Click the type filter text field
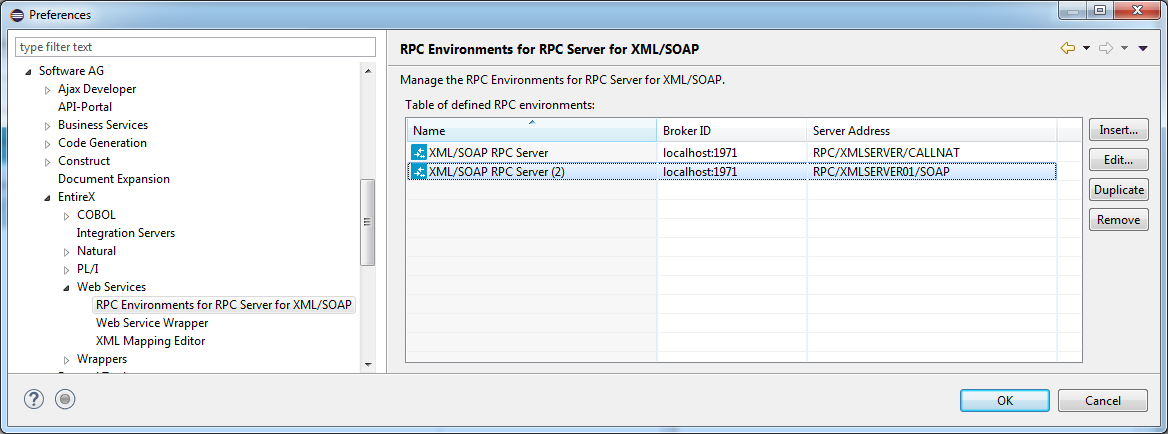This screenshot has width=1168, height=434. (x=195, y=46)
